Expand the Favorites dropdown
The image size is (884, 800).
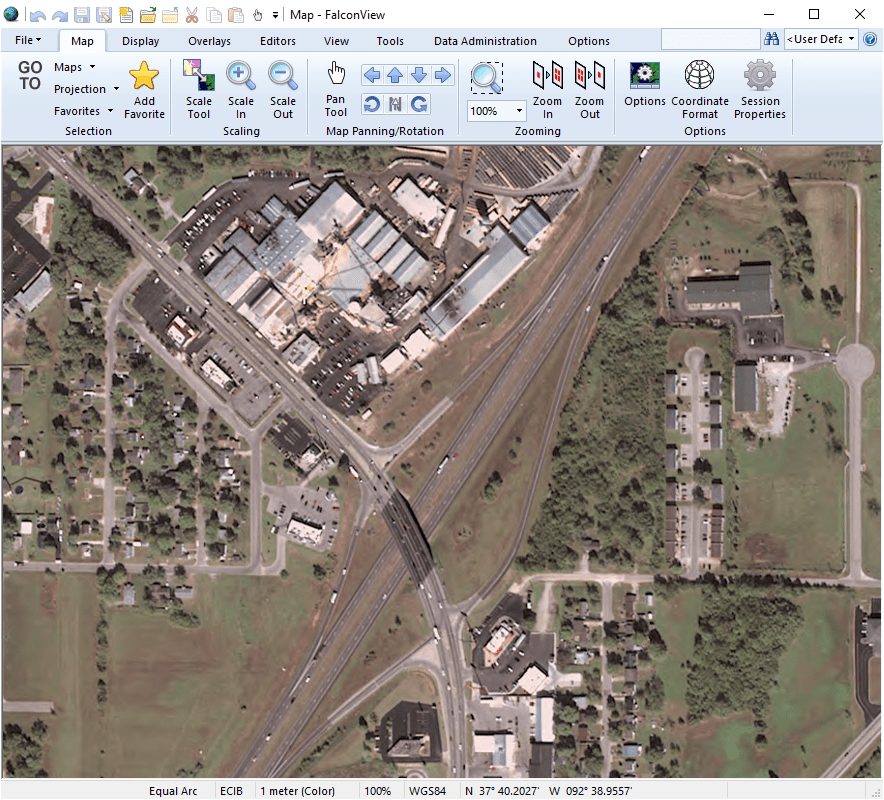pyautogui.click(x=83, y=111)
